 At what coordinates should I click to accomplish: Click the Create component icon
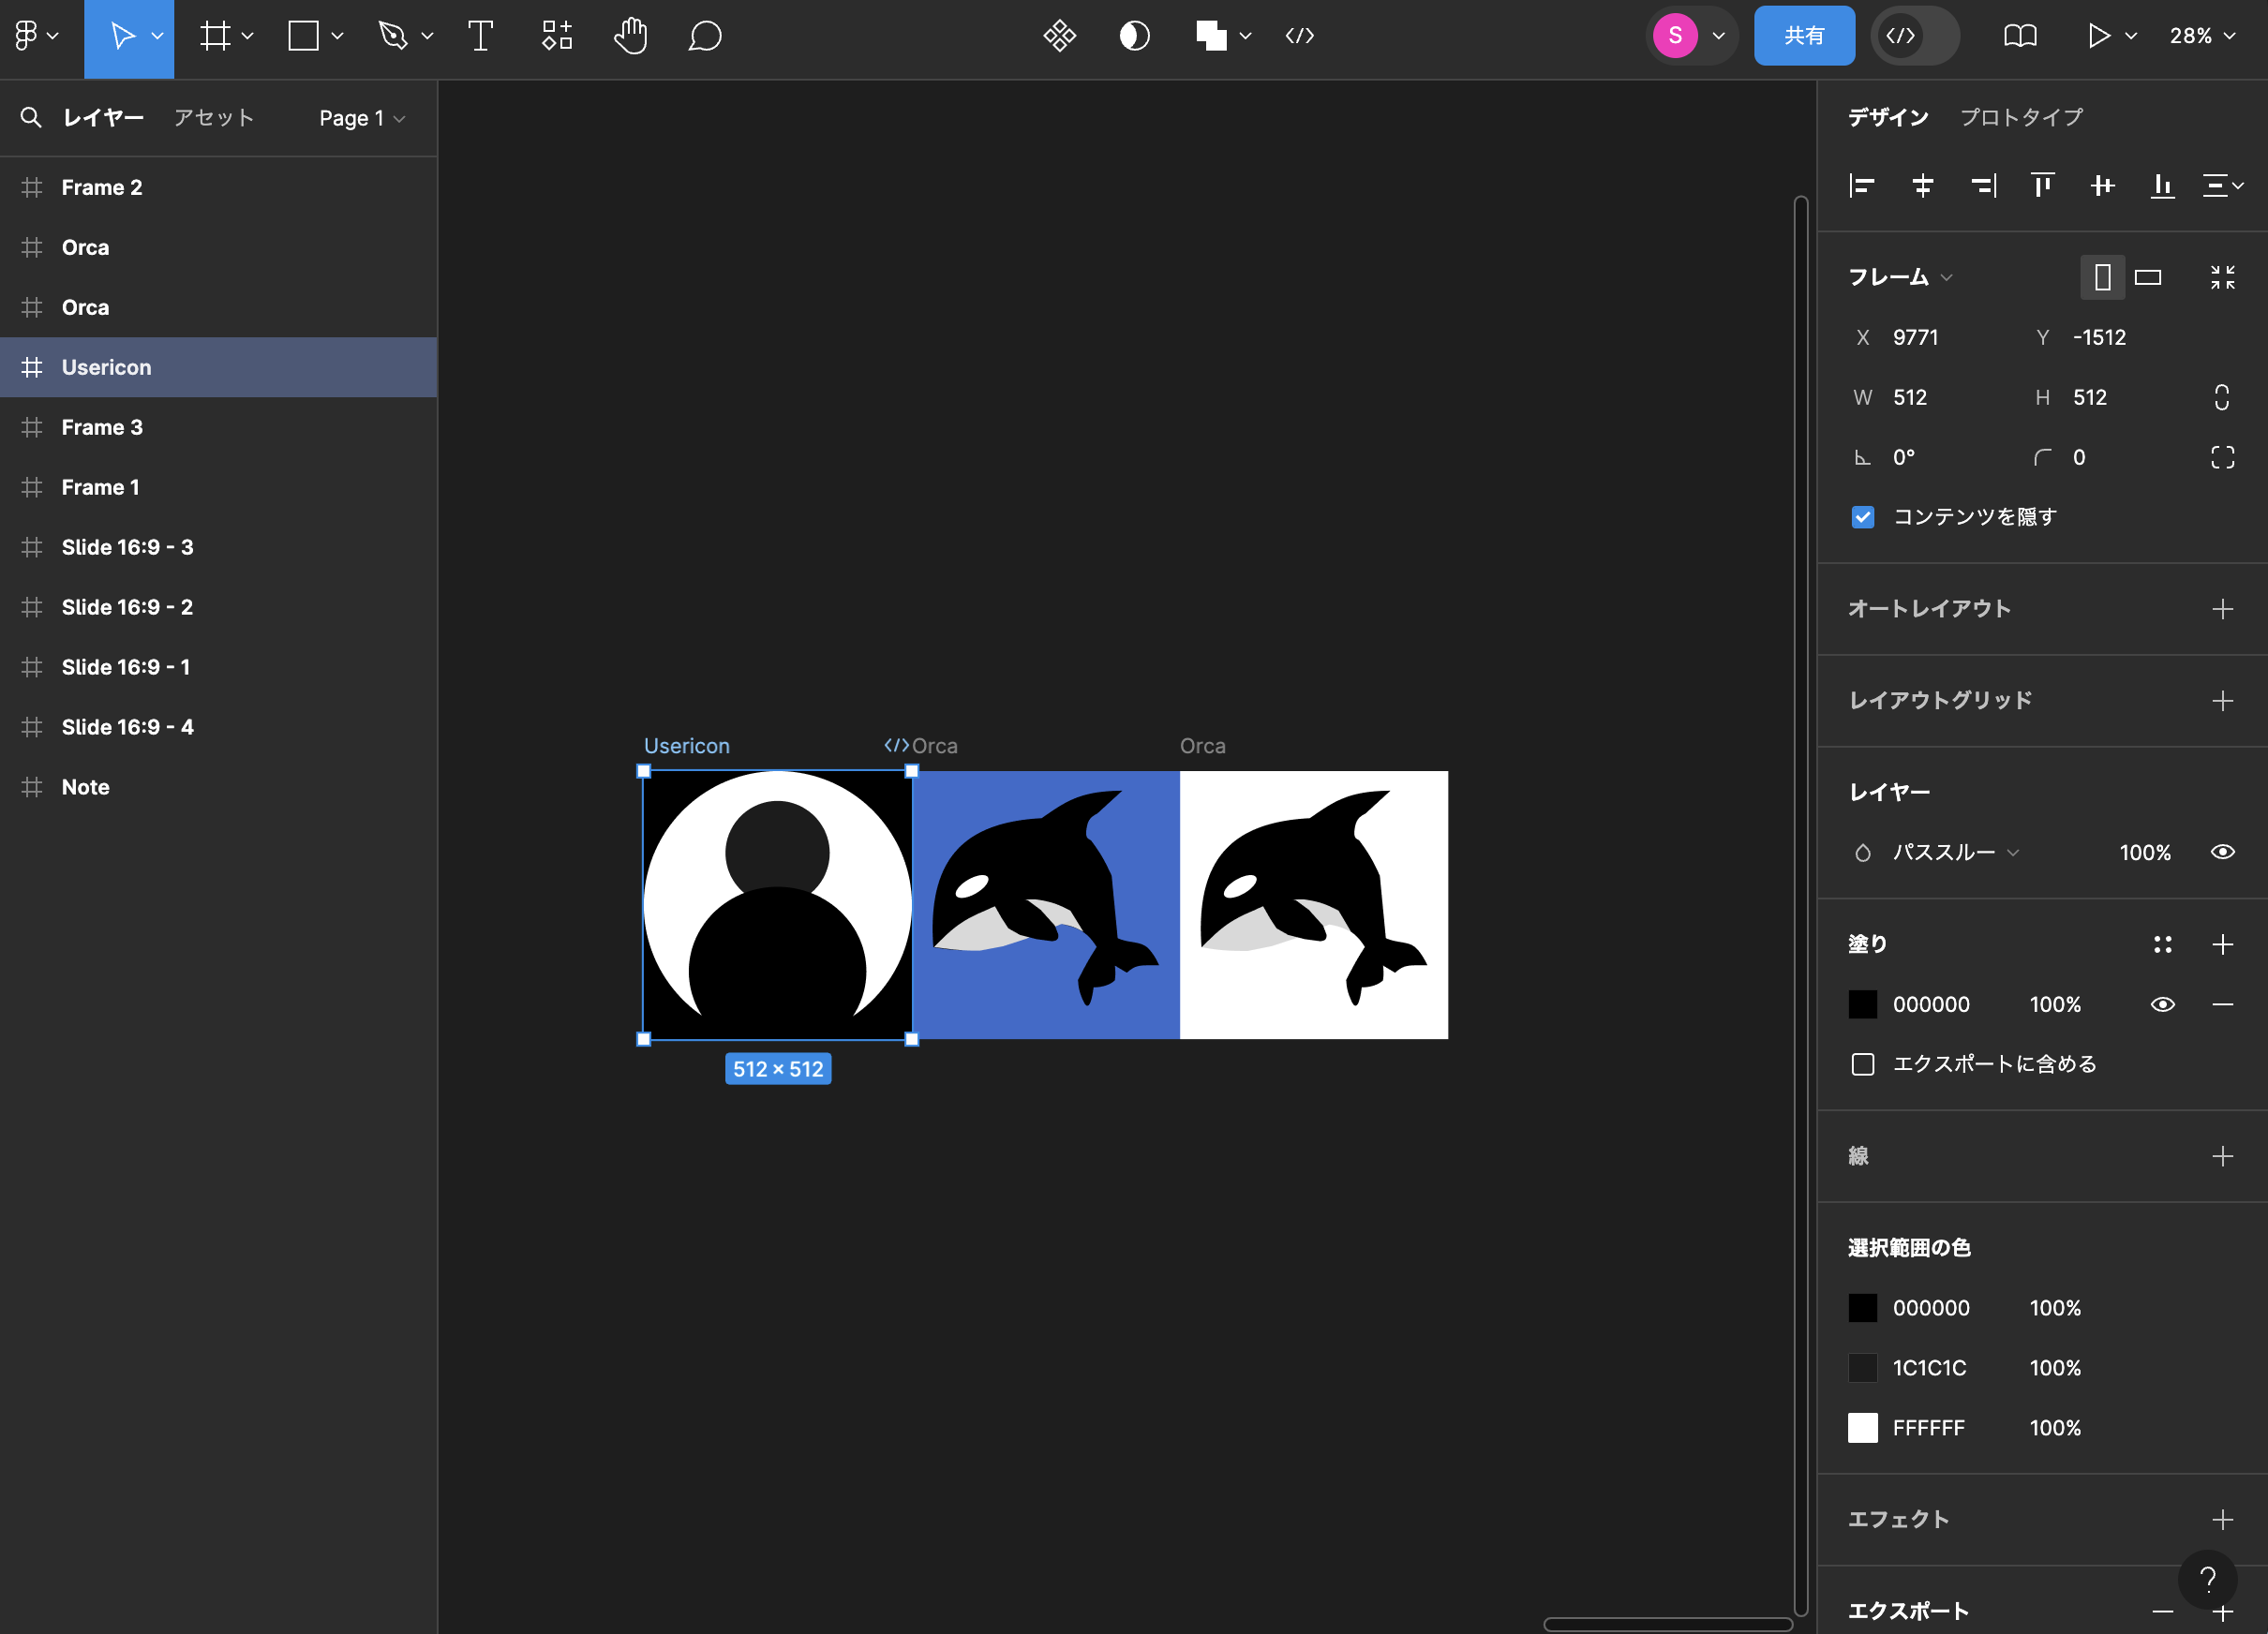(1059, 36)
